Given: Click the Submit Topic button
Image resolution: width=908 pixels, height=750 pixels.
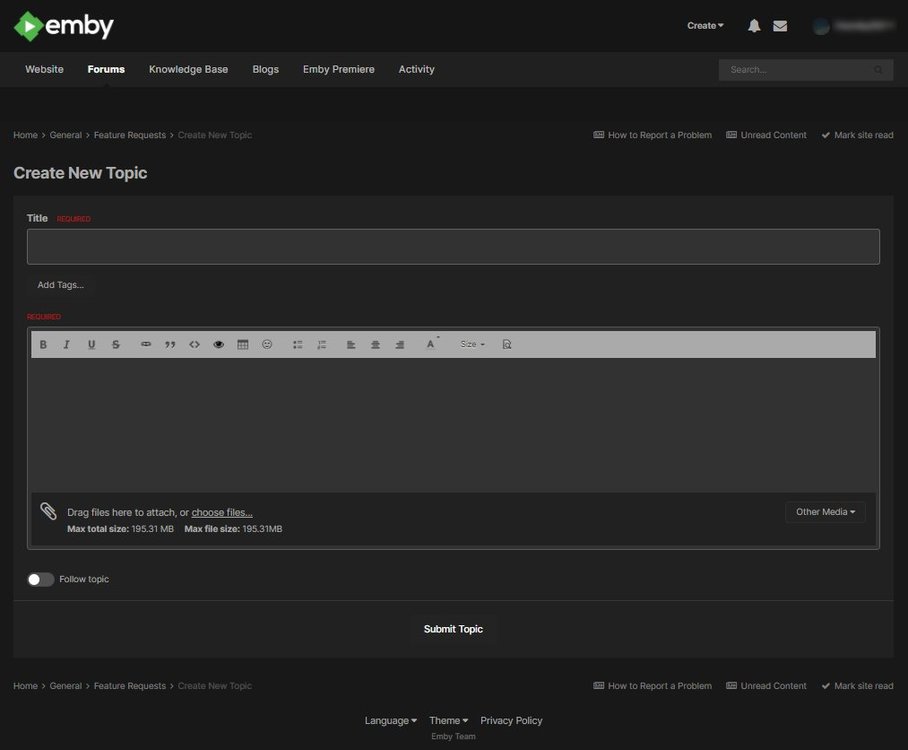Looking at the screenshot, I should click(x=453, y=629).
